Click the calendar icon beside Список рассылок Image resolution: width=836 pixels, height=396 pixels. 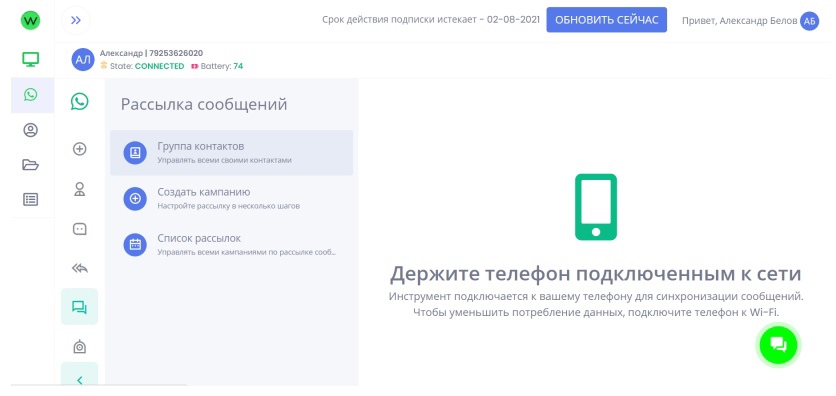pos(135,245)
